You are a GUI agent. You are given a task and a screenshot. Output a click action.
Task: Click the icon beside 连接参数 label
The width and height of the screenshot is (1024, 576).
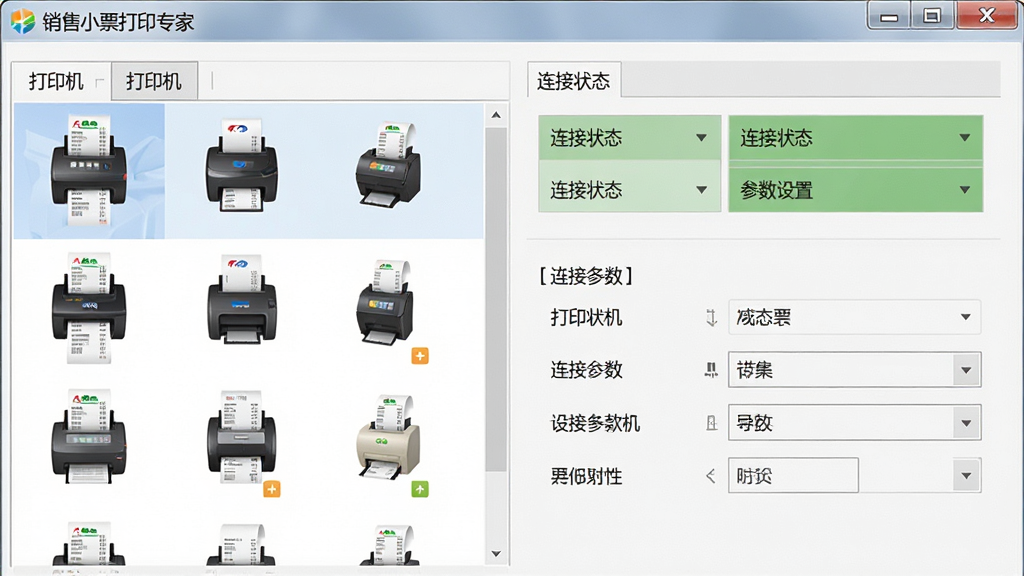point(711,370)
